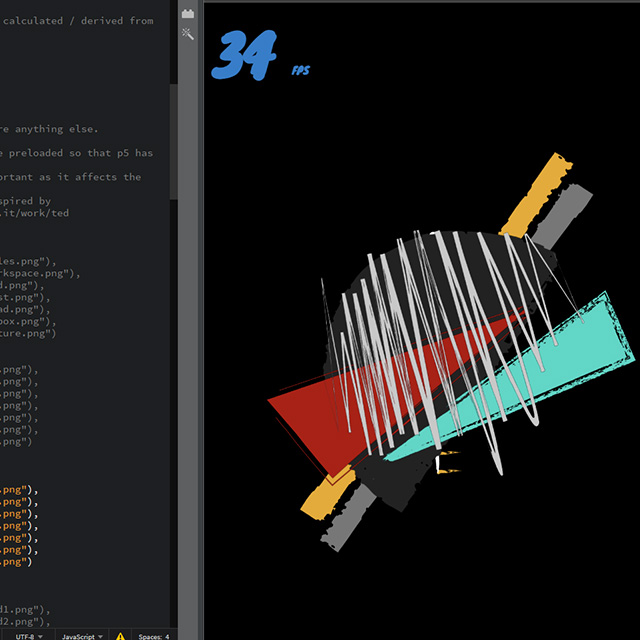Click the blue 34 FPS counter

click(245, 57)
